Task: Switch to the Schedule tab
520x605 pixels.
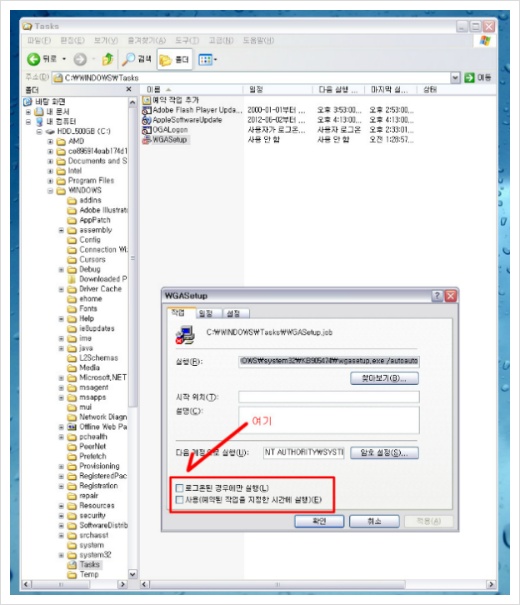Action: tap(208, 314)
